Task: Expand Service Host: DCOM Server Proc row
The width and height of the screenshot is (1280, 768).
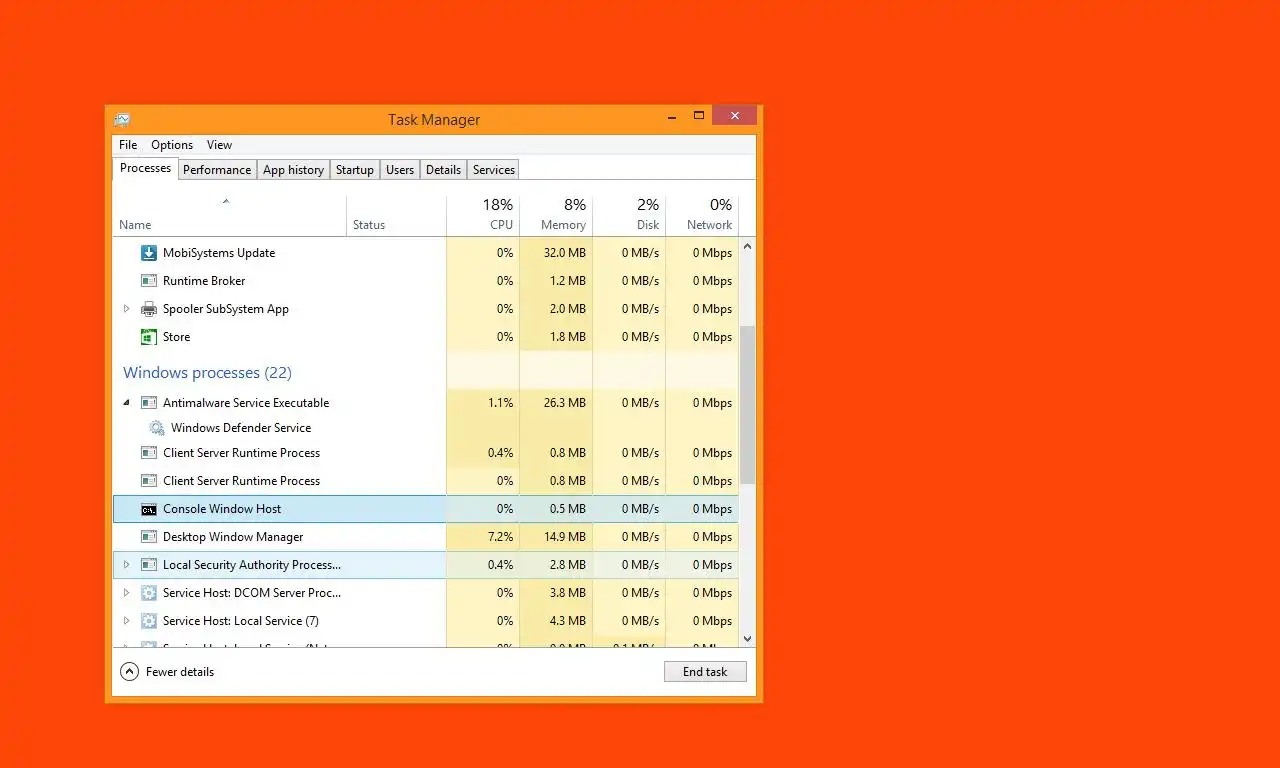Action: pyautogui.click(x=126, y=593)
